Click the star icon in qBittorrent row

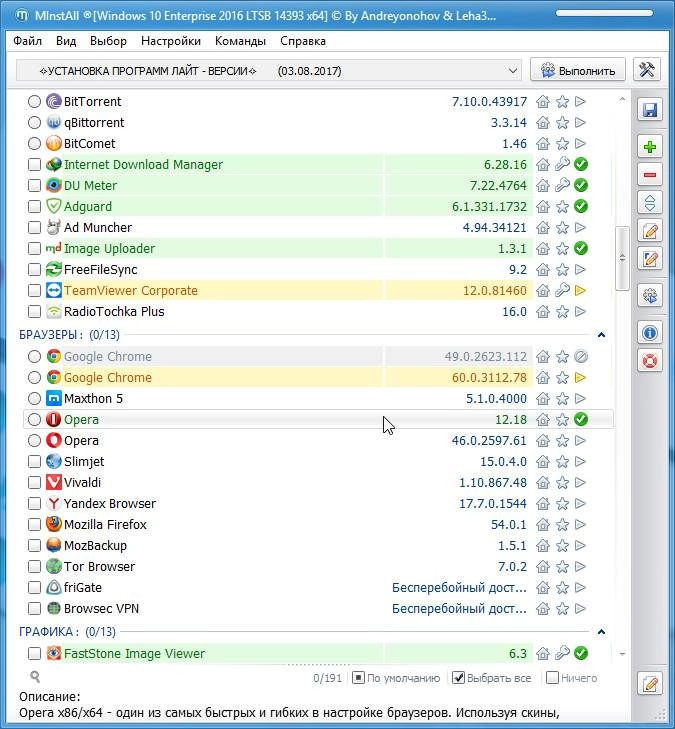(x=562, y=123)
